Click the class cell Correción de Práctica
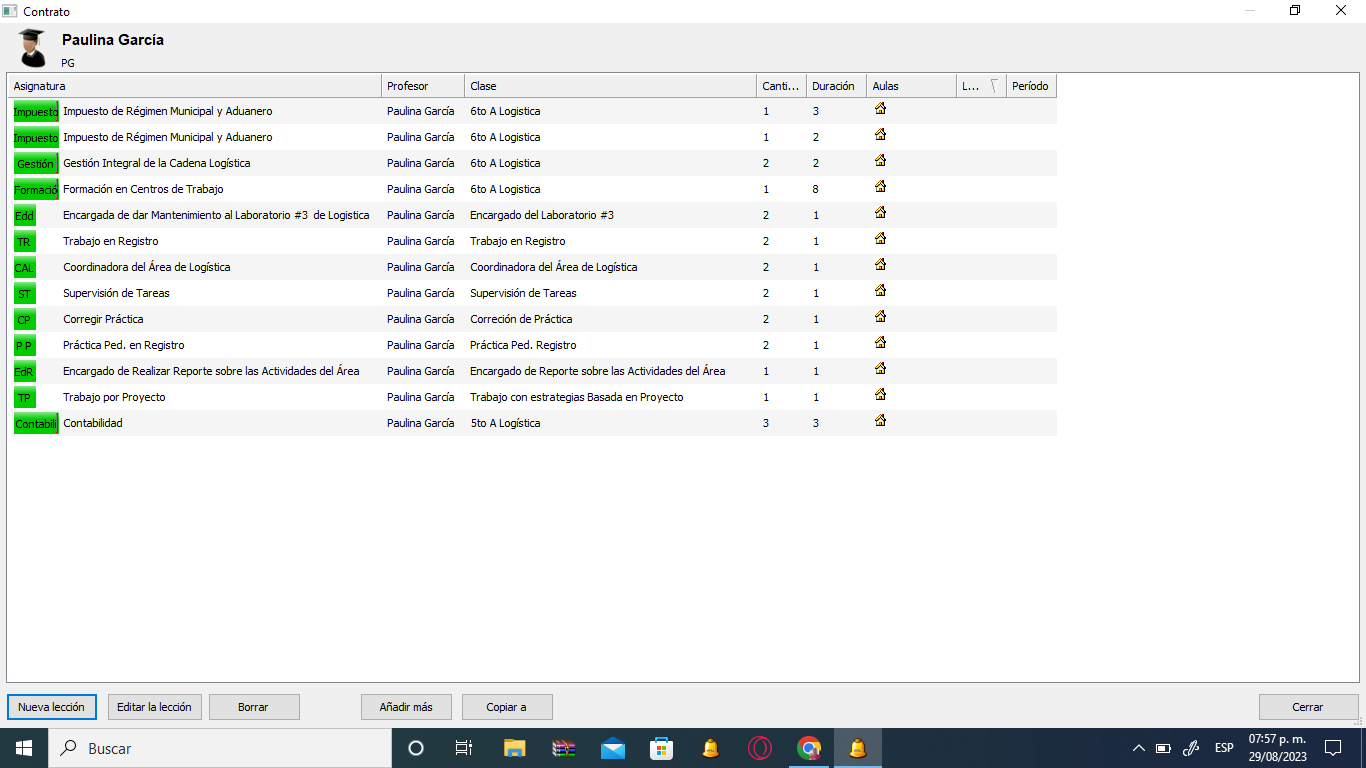This screenshot has width=1366, height=768. pos(521,319)
